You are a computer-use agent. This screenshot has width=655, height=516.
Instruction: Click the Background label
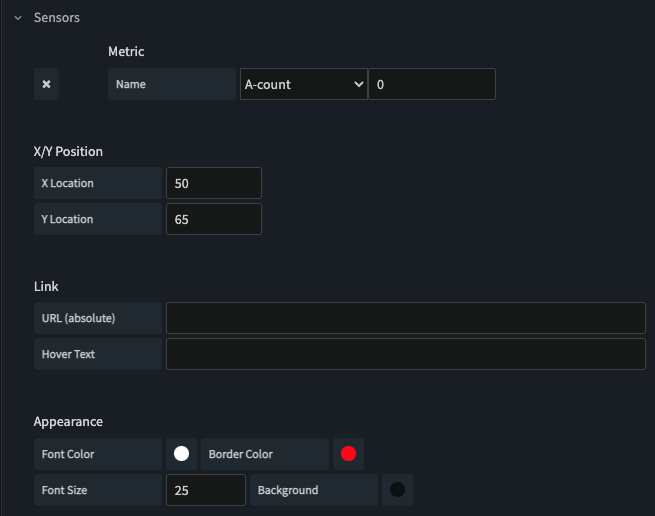(x=288, y=490)
